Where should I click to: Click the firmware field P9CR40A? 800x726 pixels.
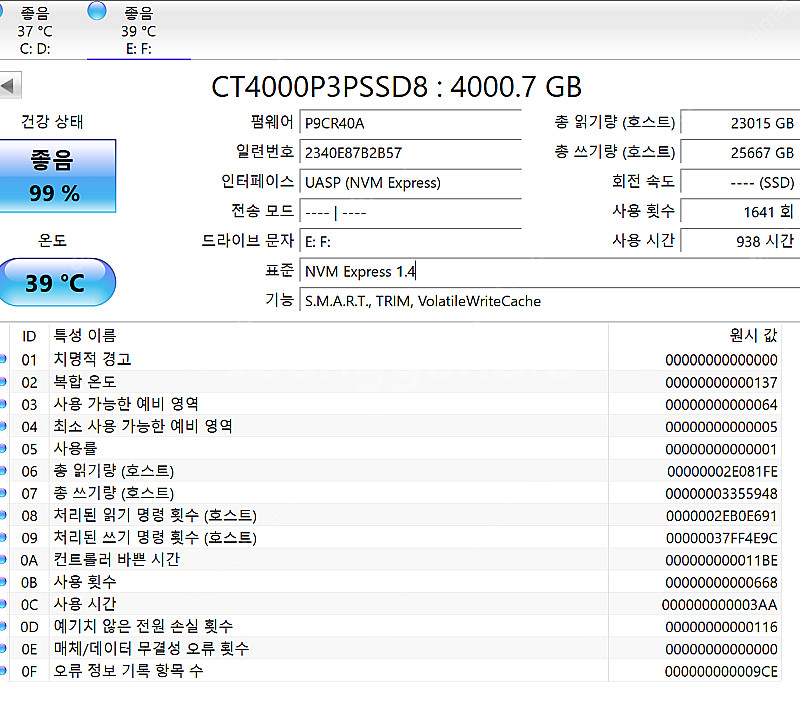click(x=410, y=123)
